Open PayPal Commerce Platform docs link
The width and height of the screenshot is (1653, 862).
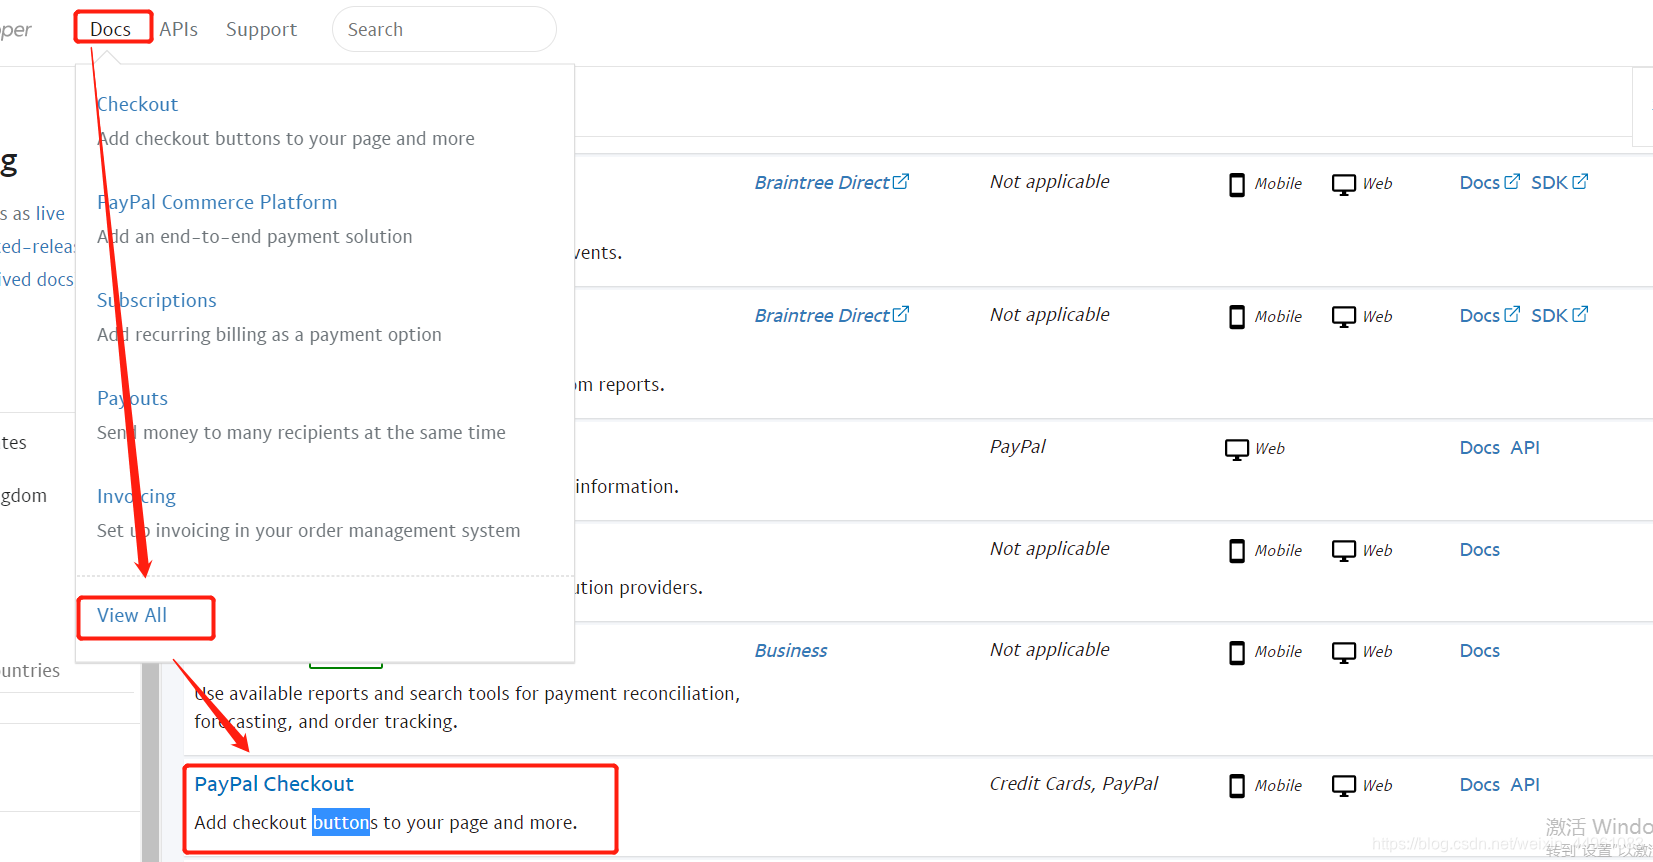click(x=217, y=202)
